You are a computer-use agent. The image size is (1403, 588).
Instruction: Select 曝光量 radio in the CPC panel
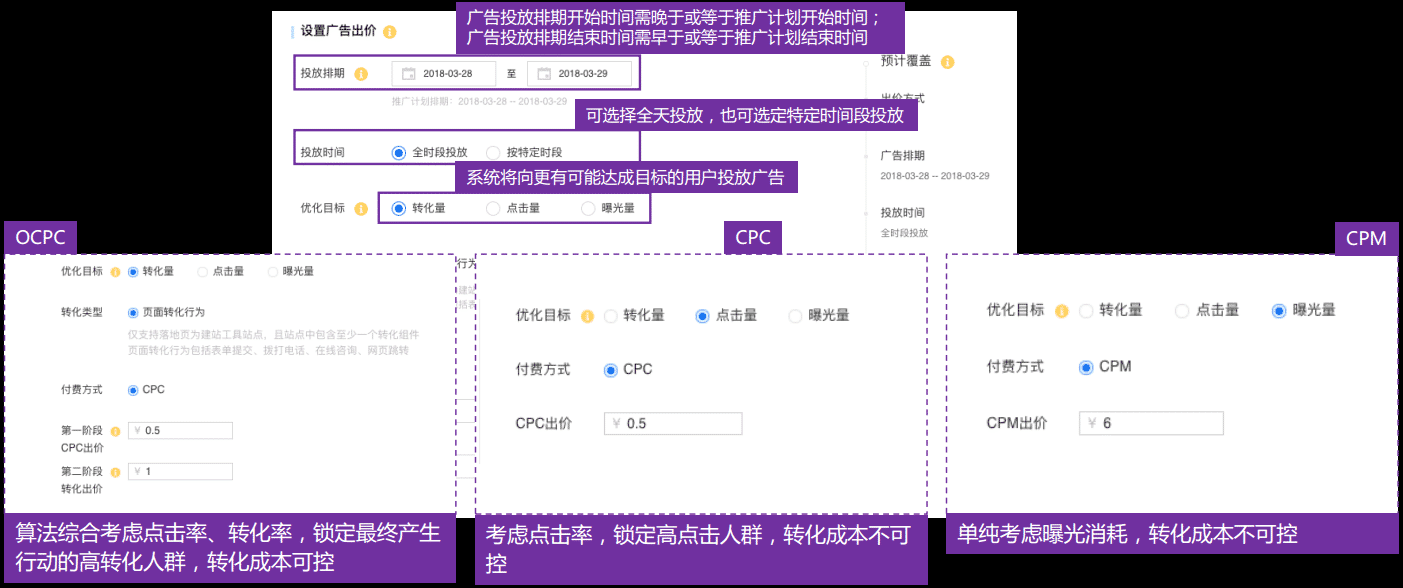pyautogui.click(x=795, y=316)
